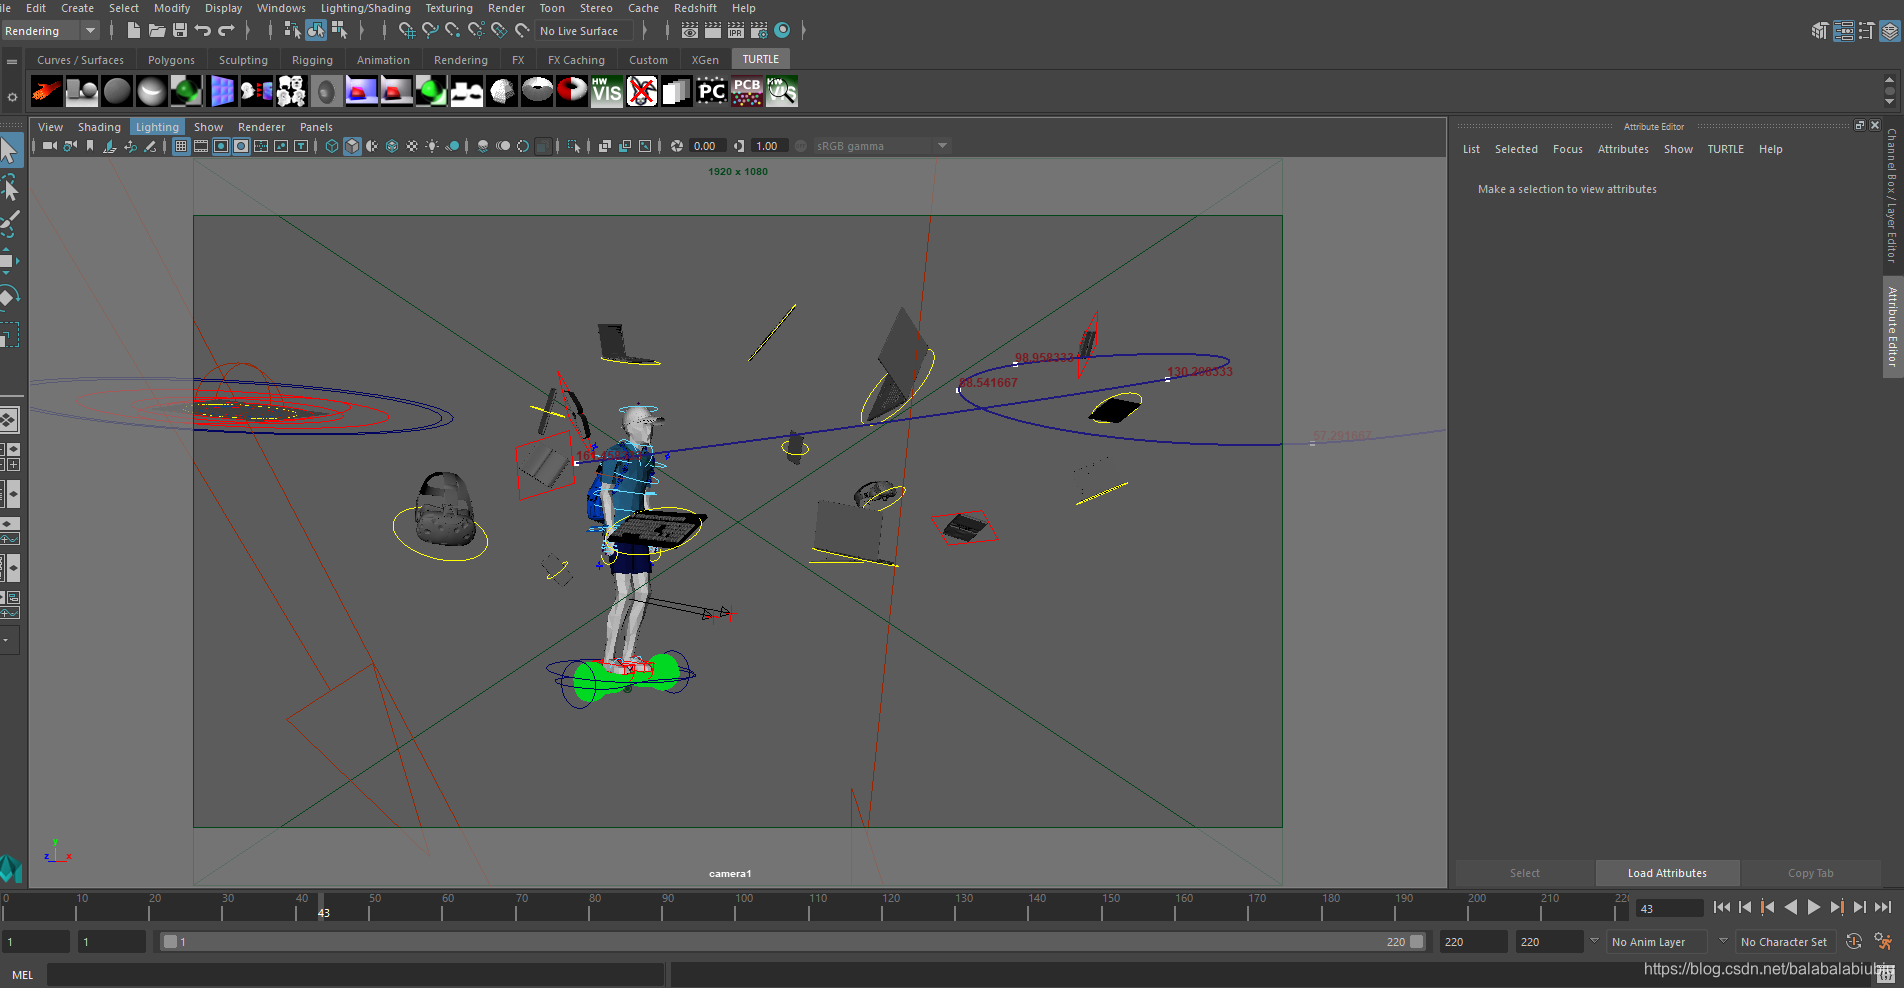Click the Render current frame clapperboard icon

click(x=713, y=31)
